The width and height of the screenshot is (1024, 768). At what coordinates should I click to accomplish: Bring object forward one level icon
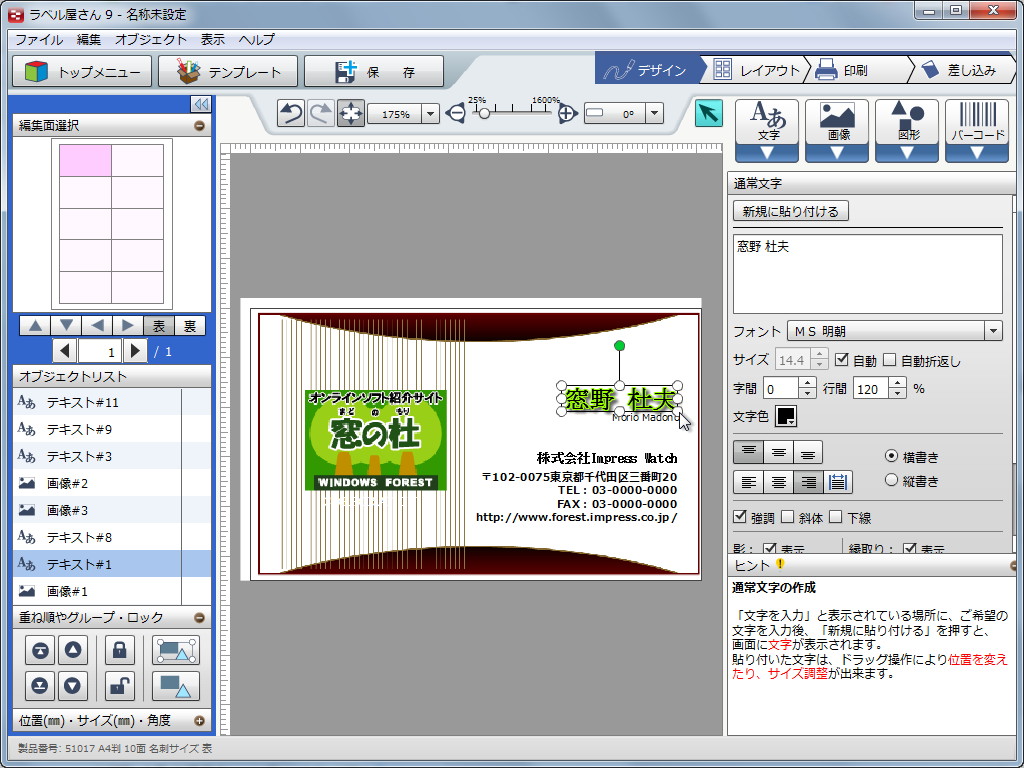(72, 650)
